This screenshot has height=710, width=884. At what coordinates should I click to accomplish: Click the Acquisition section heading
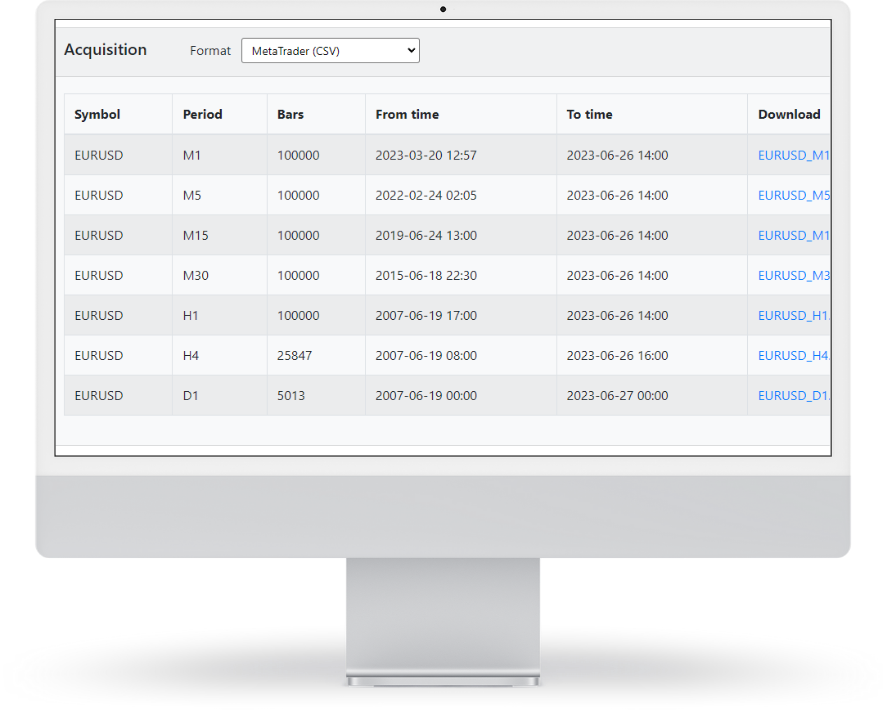(x=105, y=50)
